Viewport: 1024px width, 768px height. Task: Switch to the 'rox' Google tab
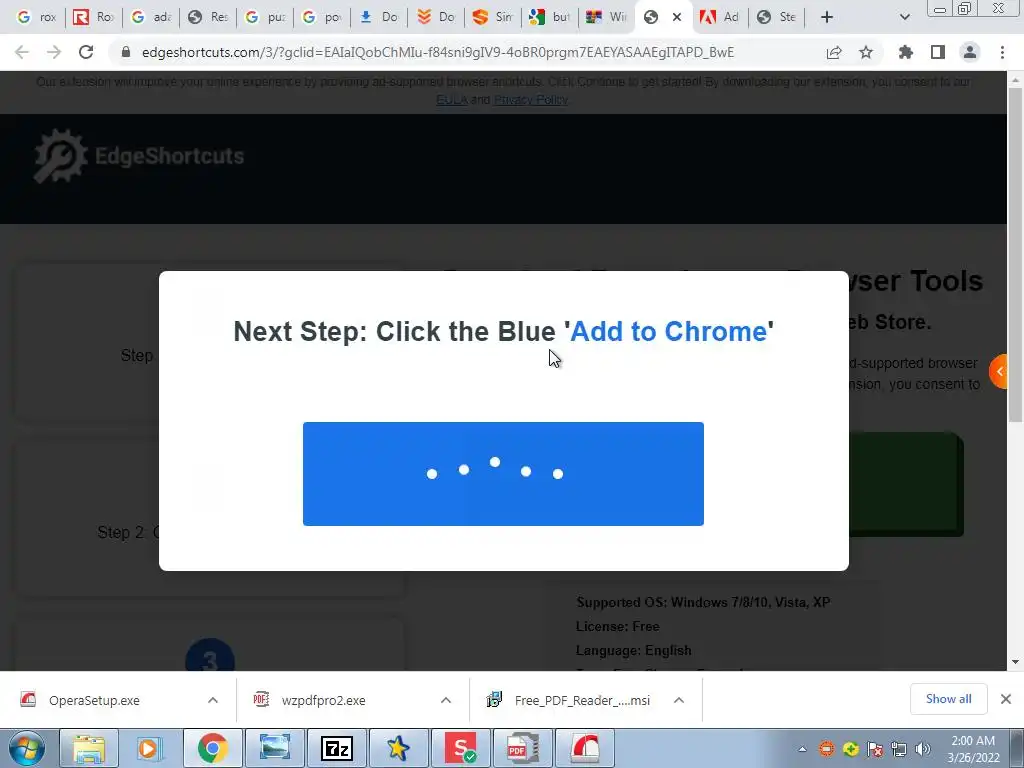click(x=37, y=17)
